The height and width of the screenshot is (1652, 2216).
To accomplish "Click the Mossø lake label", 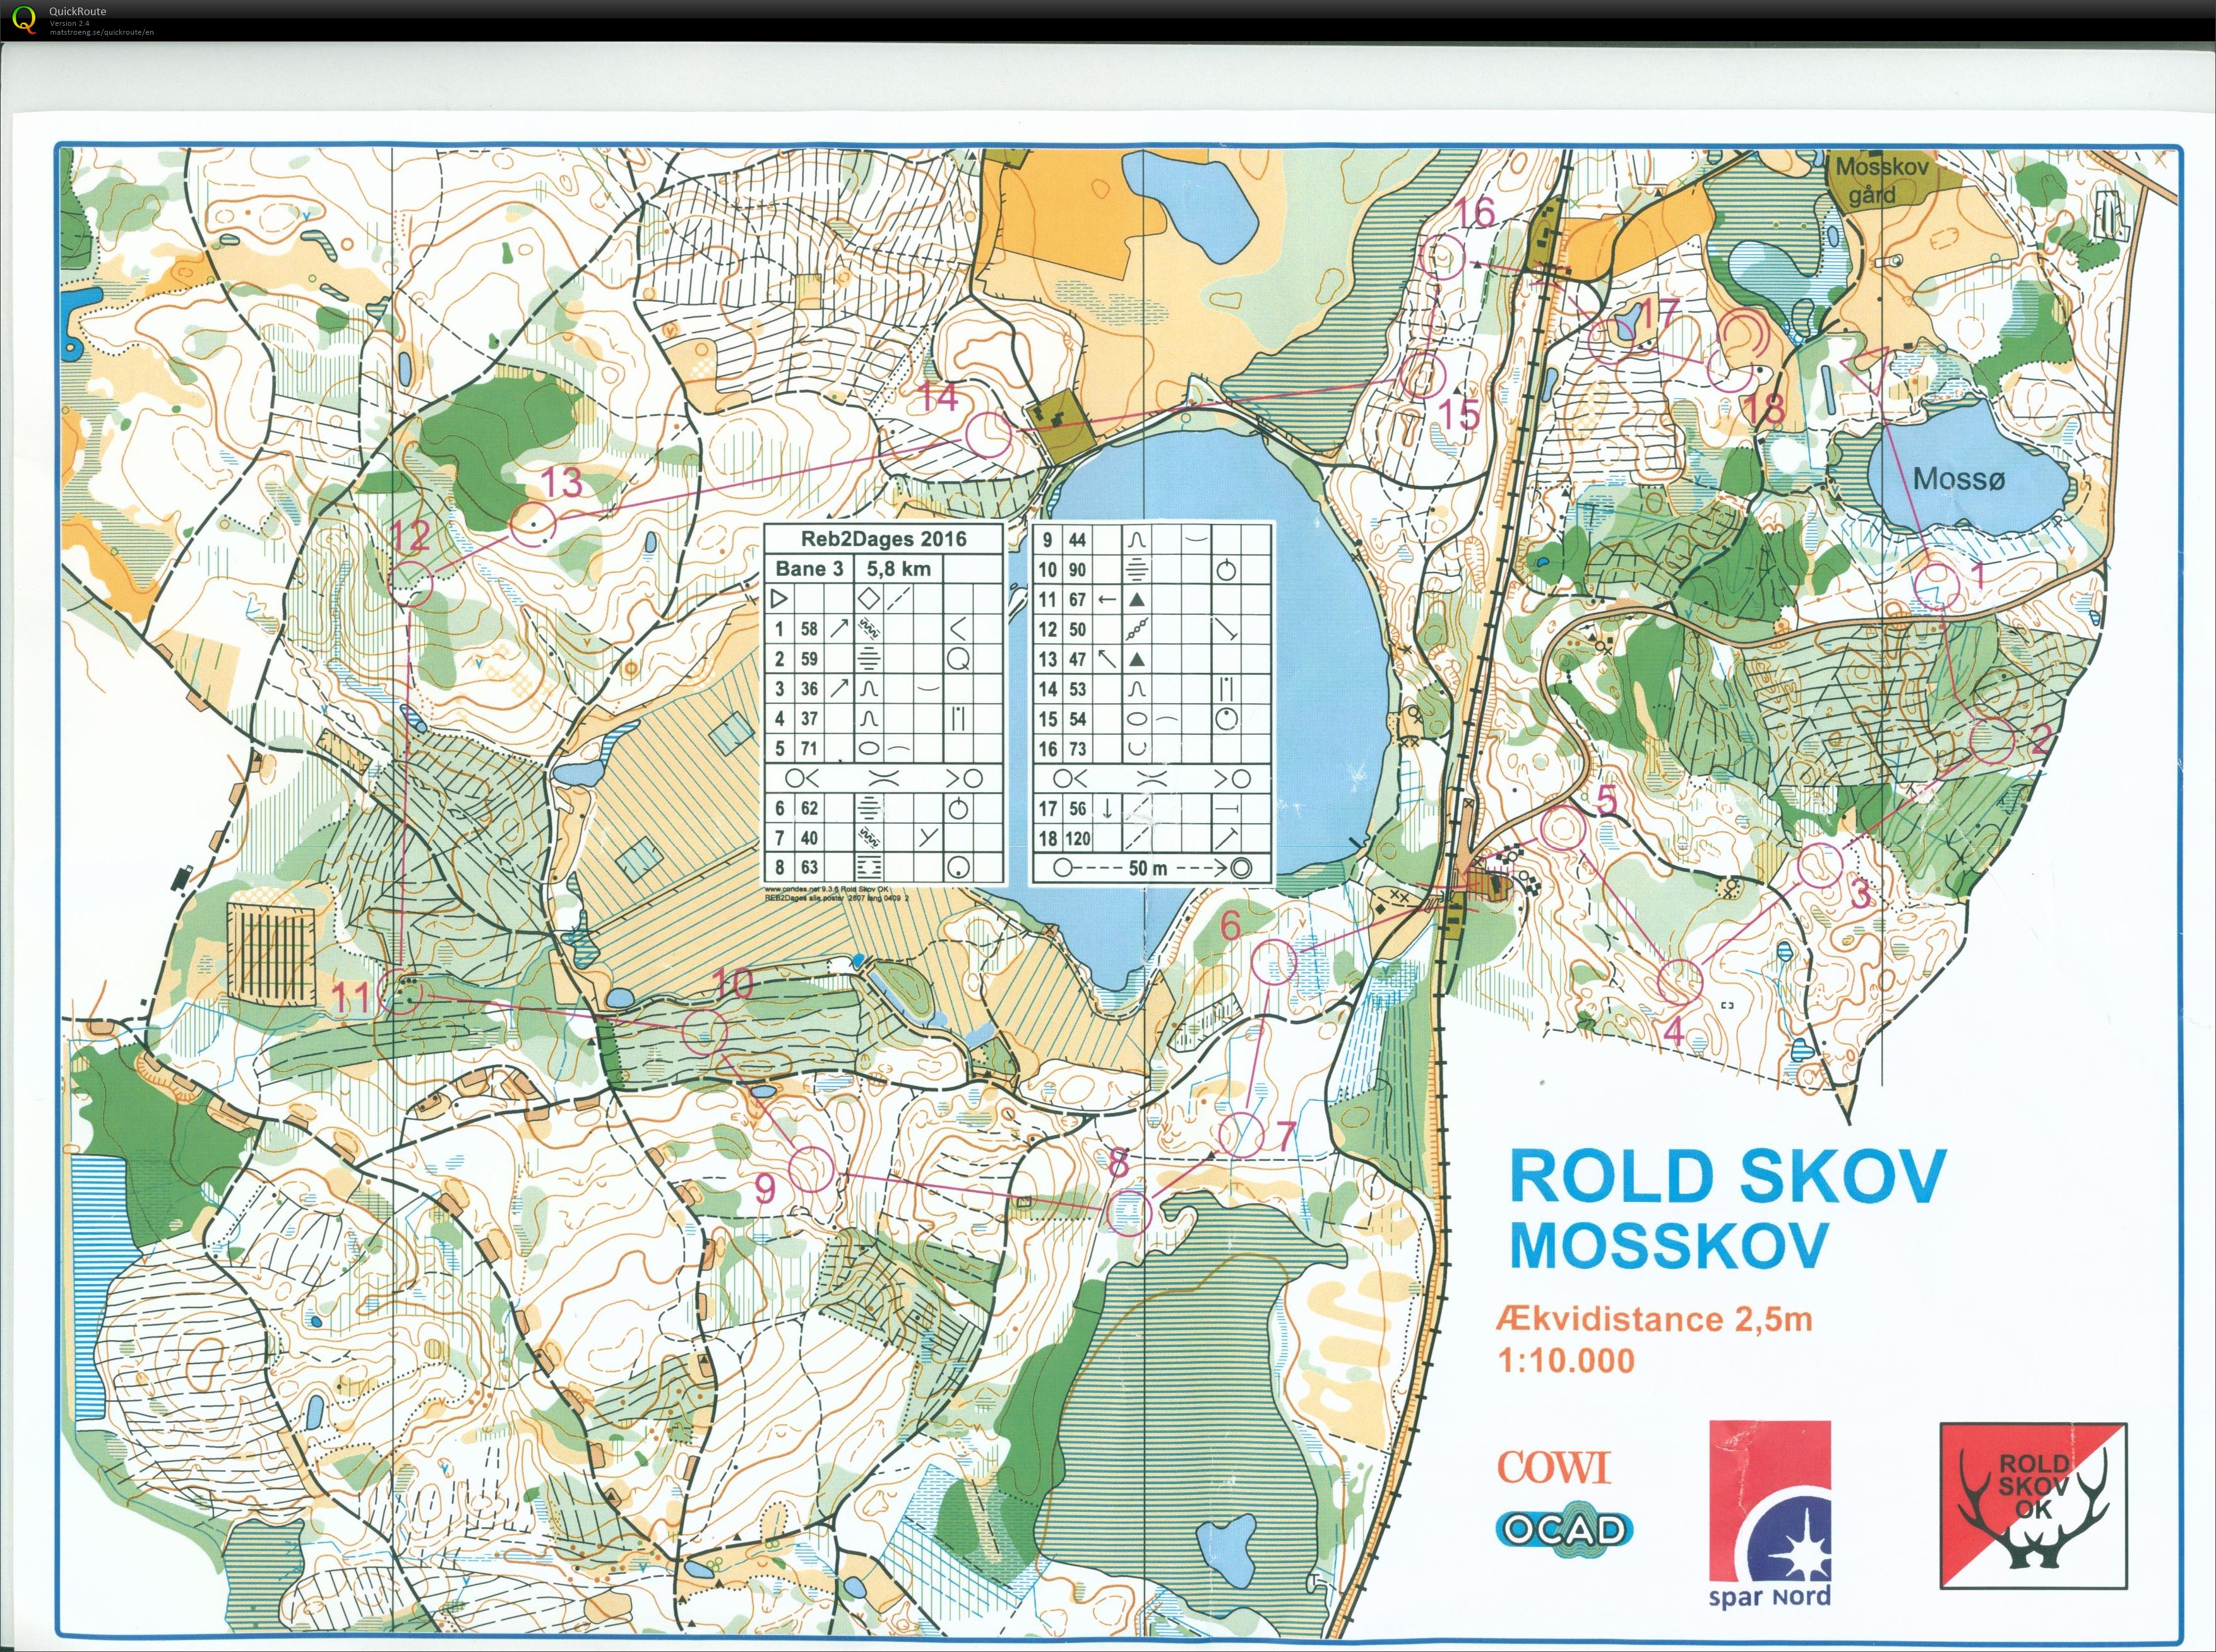I will coord(1959,479).
